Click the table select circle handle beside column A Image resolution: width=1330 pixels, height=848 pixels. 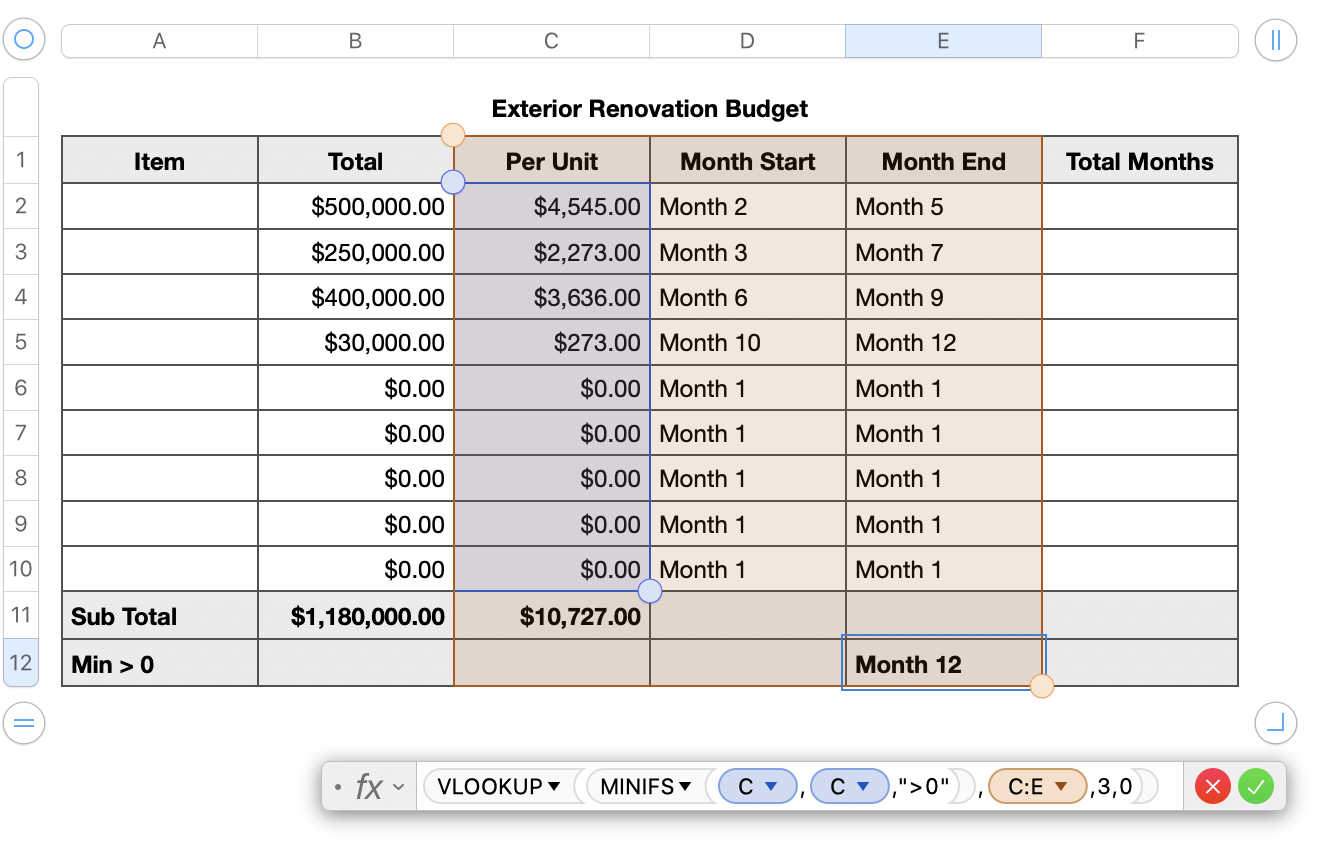tap(25, 41)
